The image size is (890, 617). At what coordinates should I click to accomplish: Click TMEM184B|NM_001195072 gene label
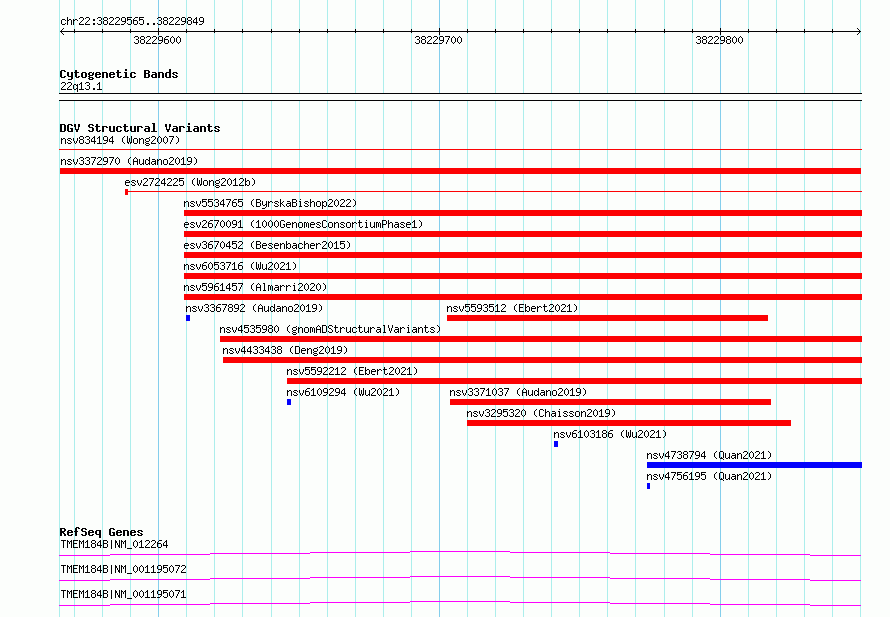point(123,569)
